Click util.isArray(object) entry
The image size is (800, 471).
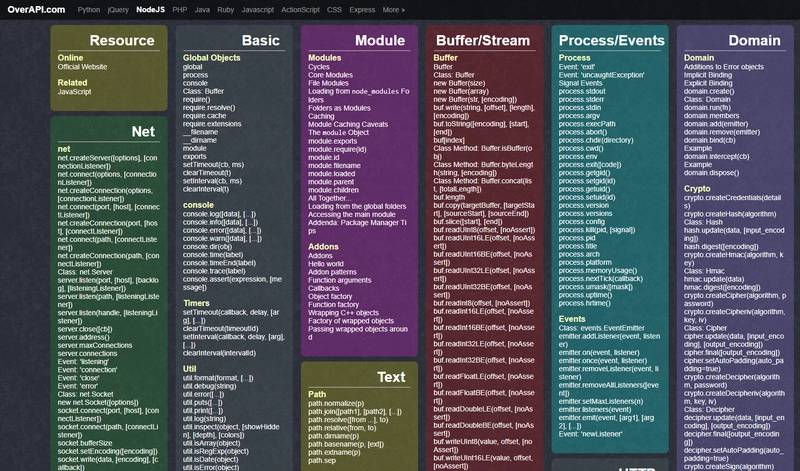tap(211, 443)
